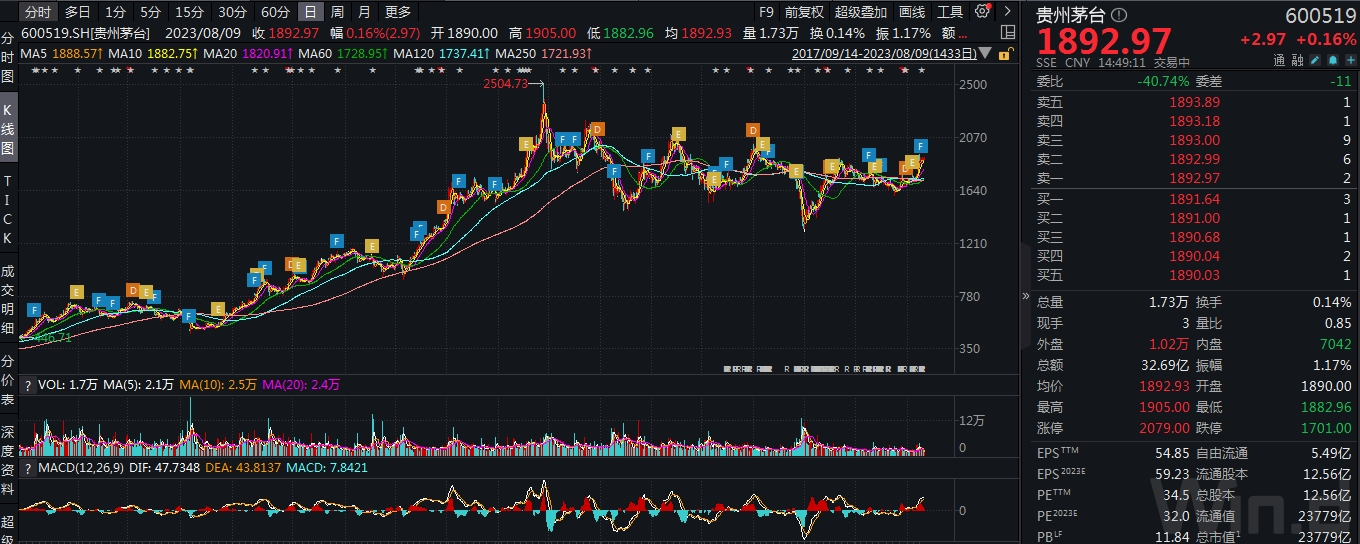
Task: Click the 2504.73 peak price marker
Action: pos(505,84)
